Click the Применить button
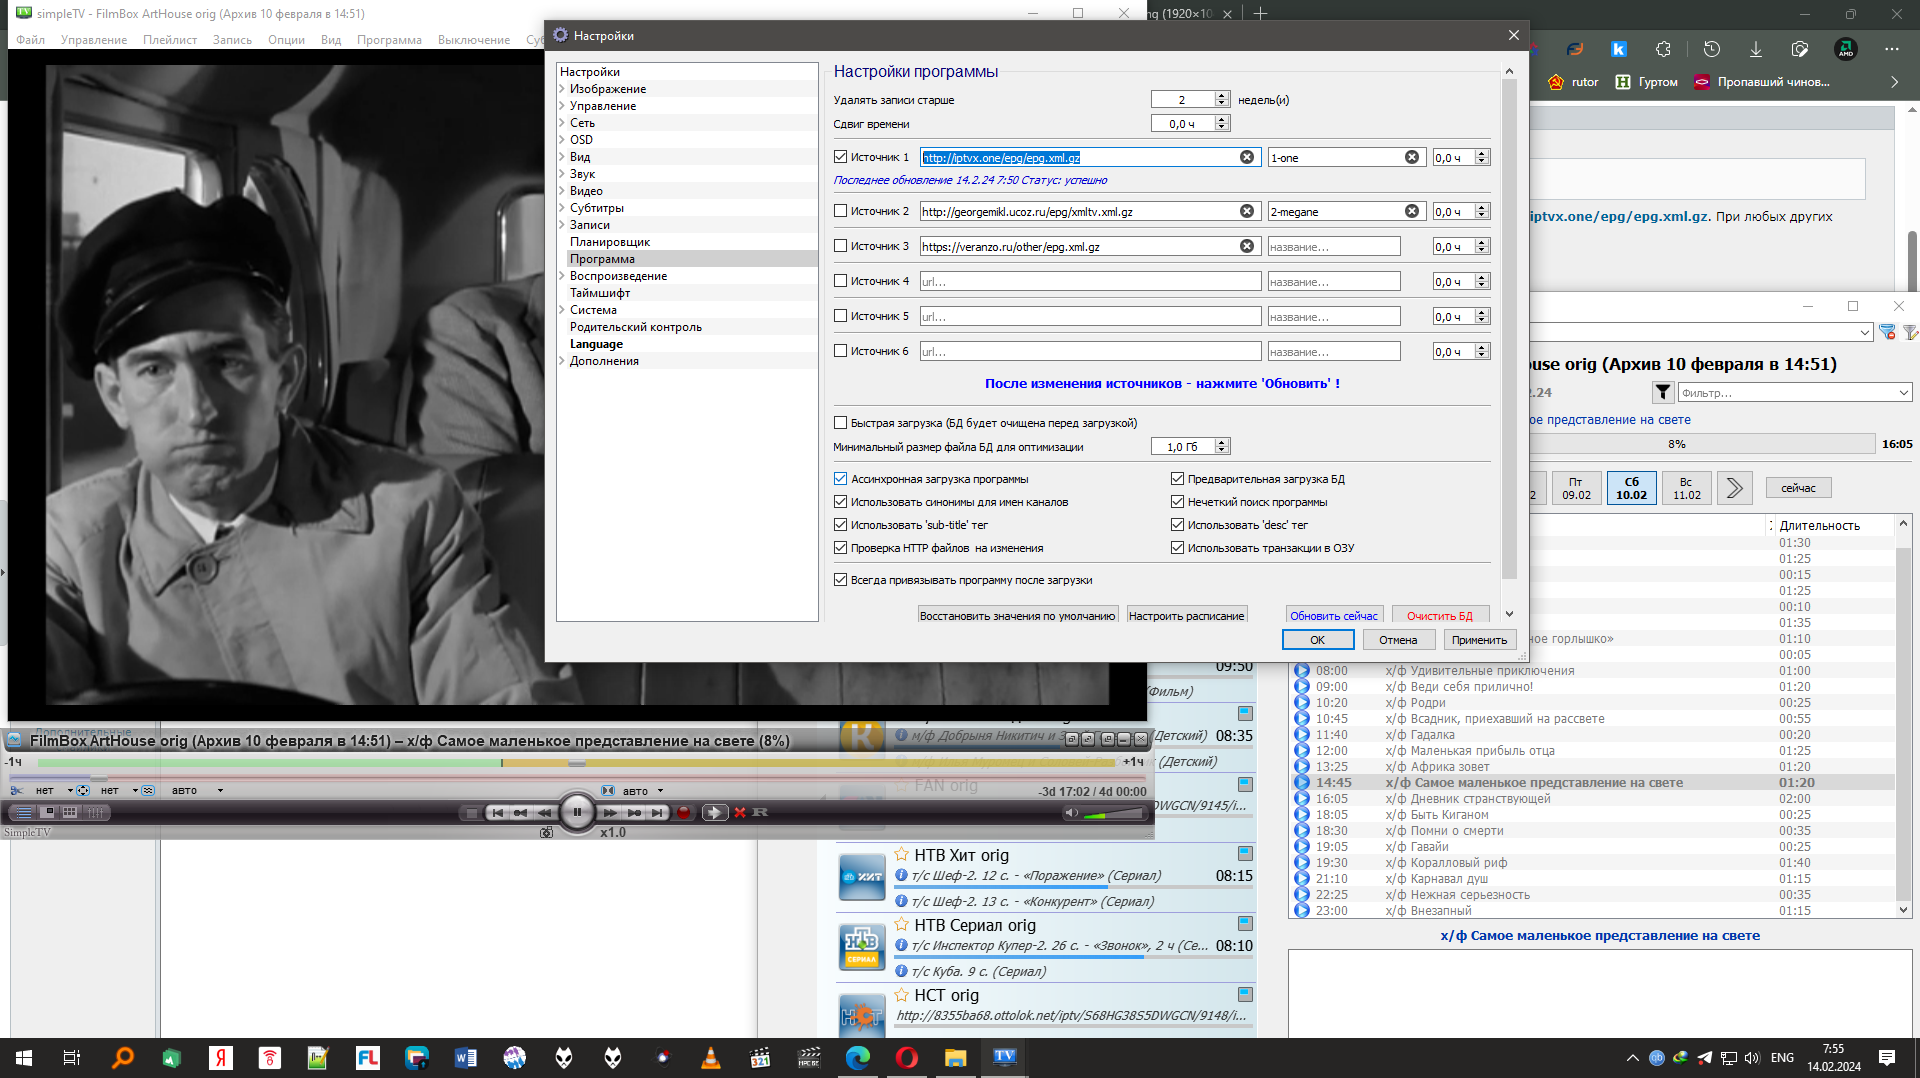The image size is (1920, 1078). 1479,640
